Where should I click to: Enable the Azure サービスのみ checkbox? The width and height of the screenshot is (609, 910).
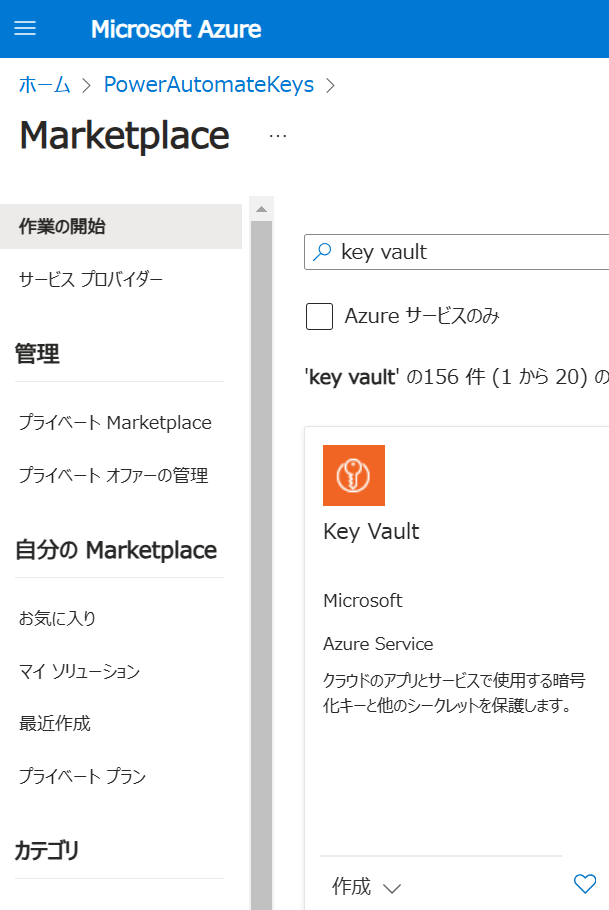click(319, 316)
